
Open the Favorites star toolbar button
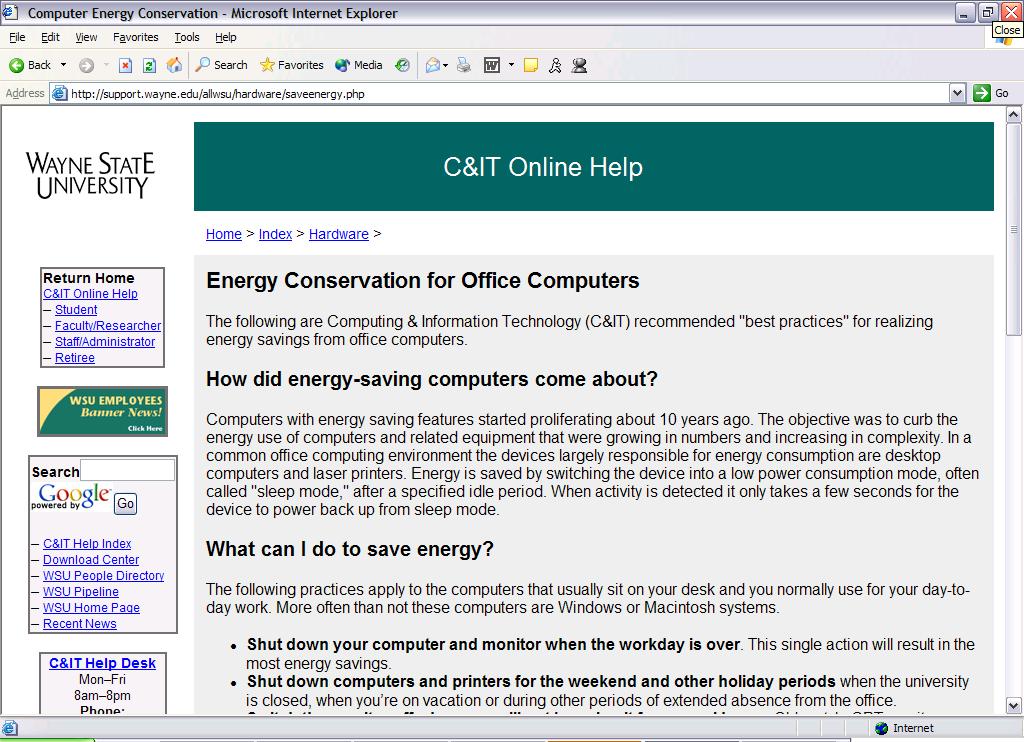pyautogui.click(x=291, y=65)
